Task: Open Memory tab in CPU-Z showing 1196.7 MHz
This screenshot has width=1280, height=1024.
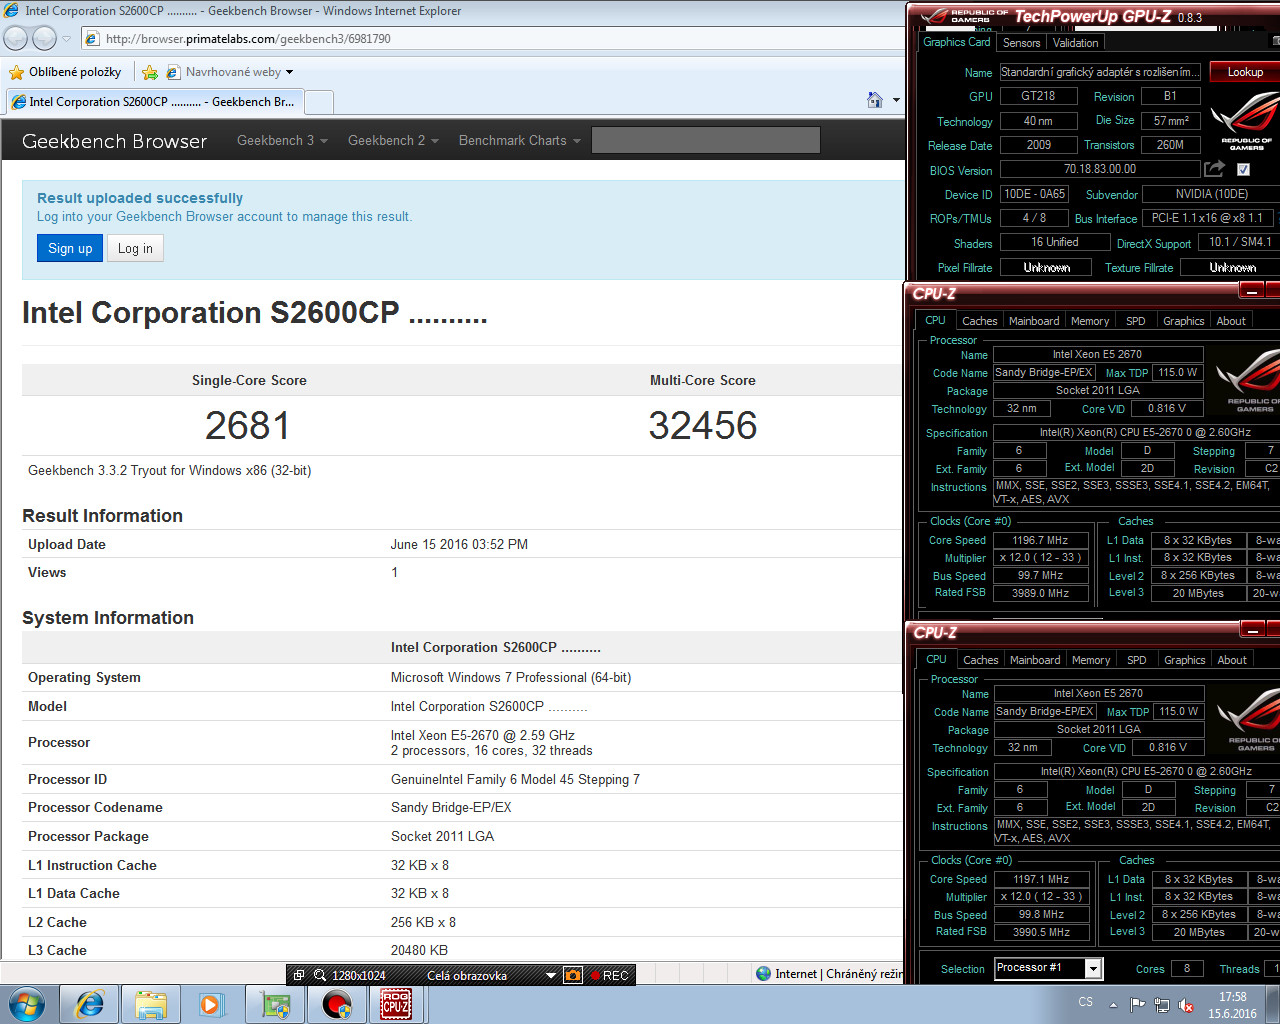Action: click(x=1090, y=321)
